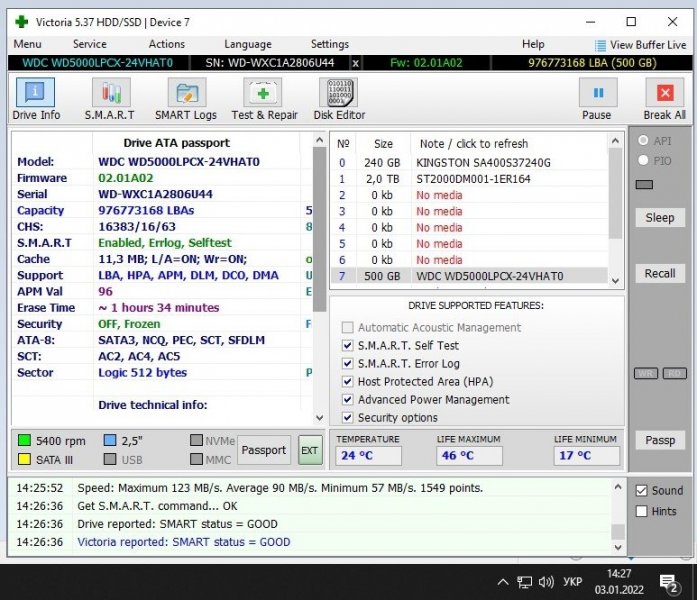Open the Drive Info panel
The image size is (697, 600).
[36, 99]
